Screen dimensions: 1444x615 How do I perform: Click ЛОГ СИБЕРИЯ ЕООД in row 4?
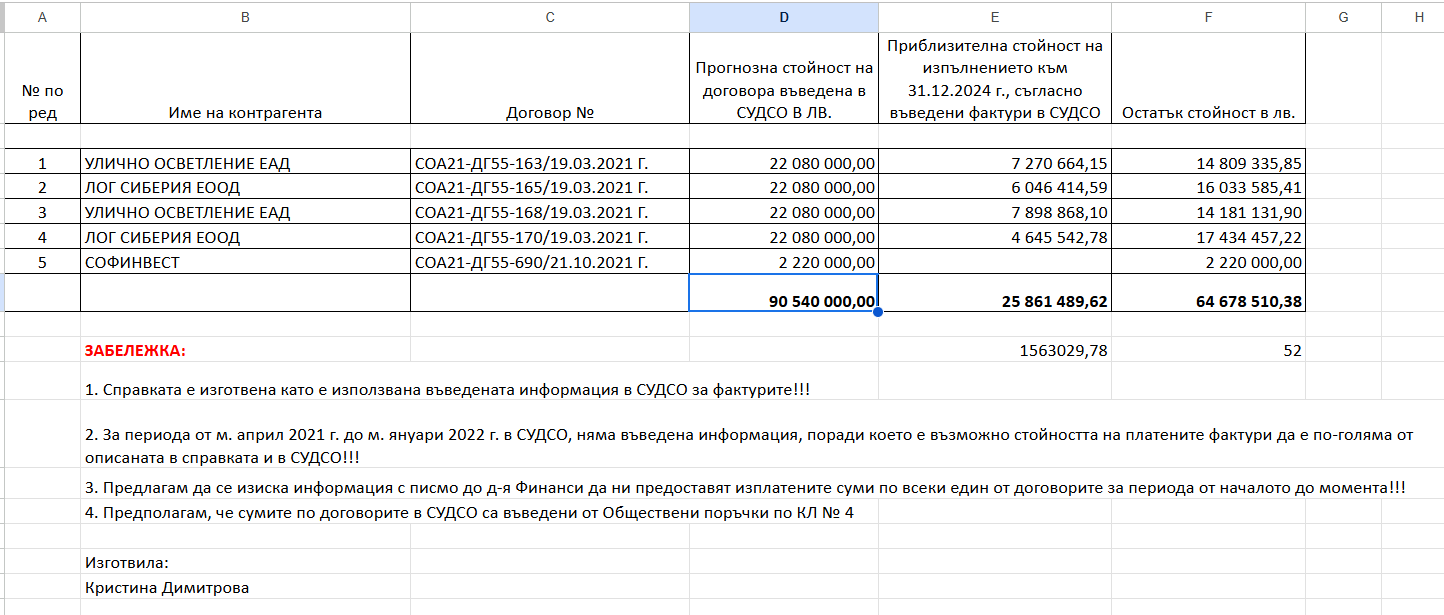tap(246, 238)
